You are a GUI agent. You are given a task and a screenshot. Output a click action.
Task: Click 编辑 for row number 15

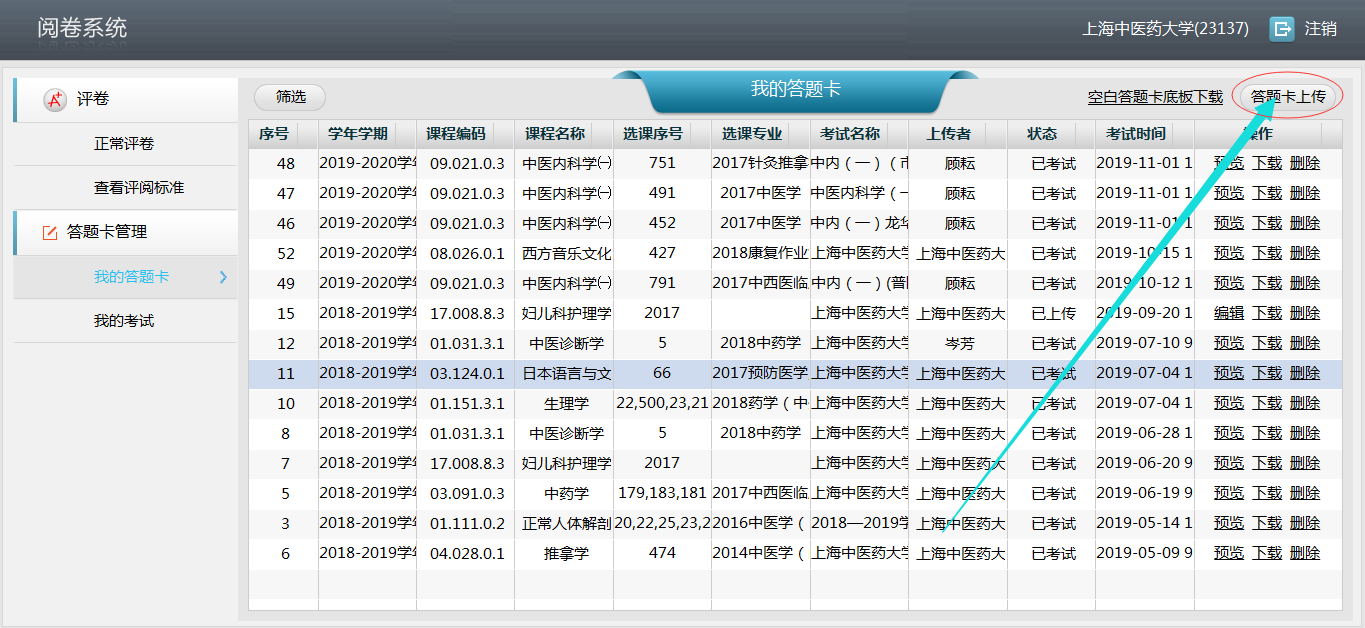click(x=1229, y=313)
